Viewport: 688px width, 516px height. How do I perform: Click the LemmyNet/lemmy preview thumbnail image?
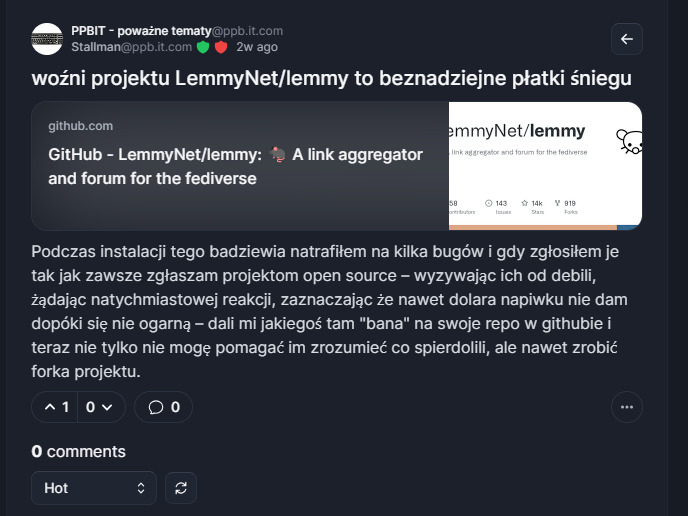pyautogui.click(x=545, y=166)
